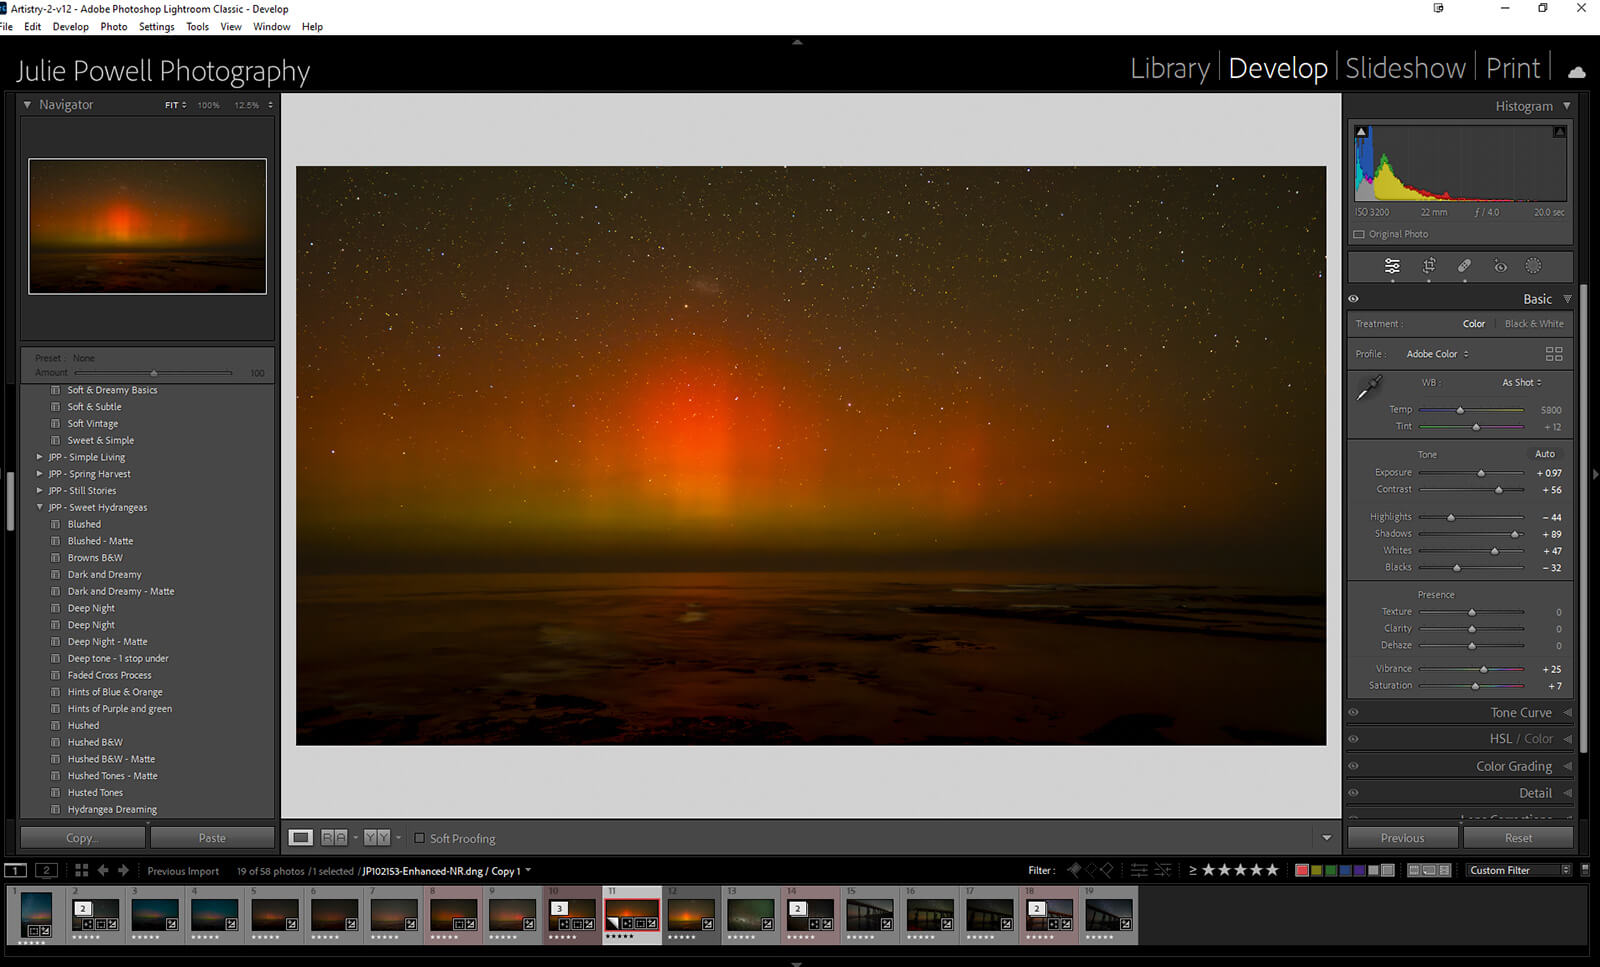1600x967 pixels.
Task: Toggle the Original Photo checkbox
Action: click(1359, 234)
